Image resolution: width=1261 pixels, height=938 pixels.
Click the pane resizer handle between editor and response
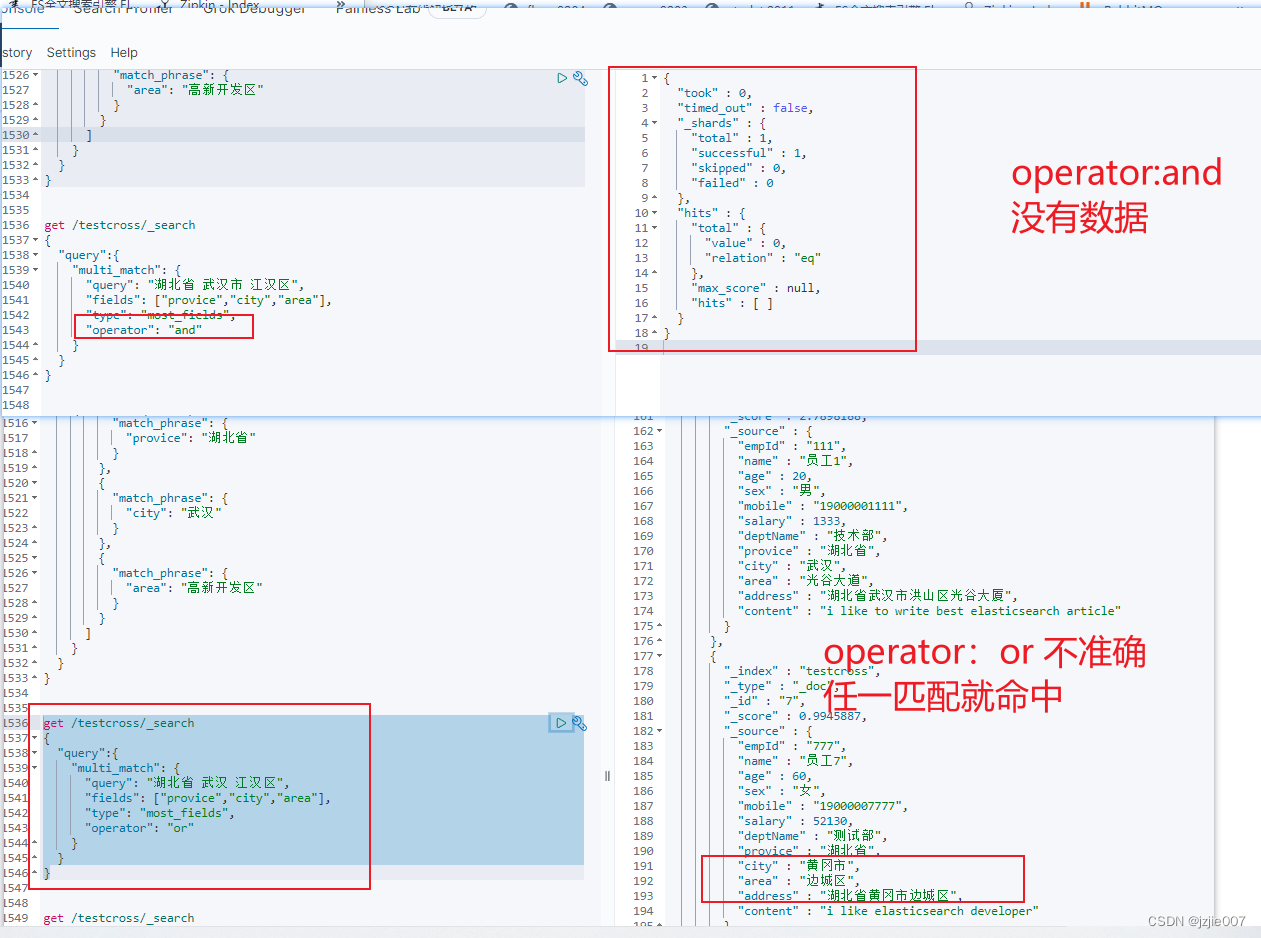point(607,776)
